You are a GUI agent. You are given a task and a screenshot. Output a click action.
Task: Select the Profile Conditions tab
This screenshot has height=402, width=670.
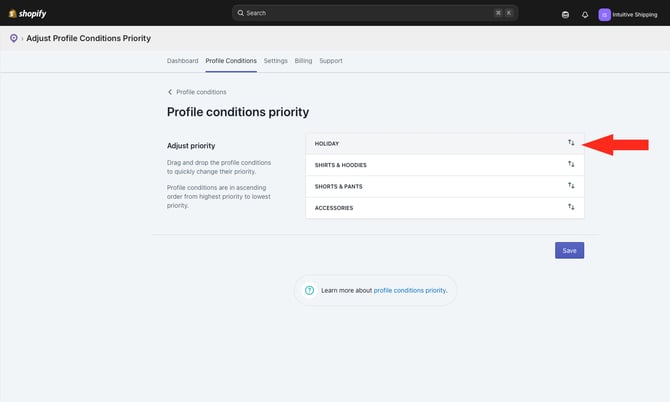231,61
